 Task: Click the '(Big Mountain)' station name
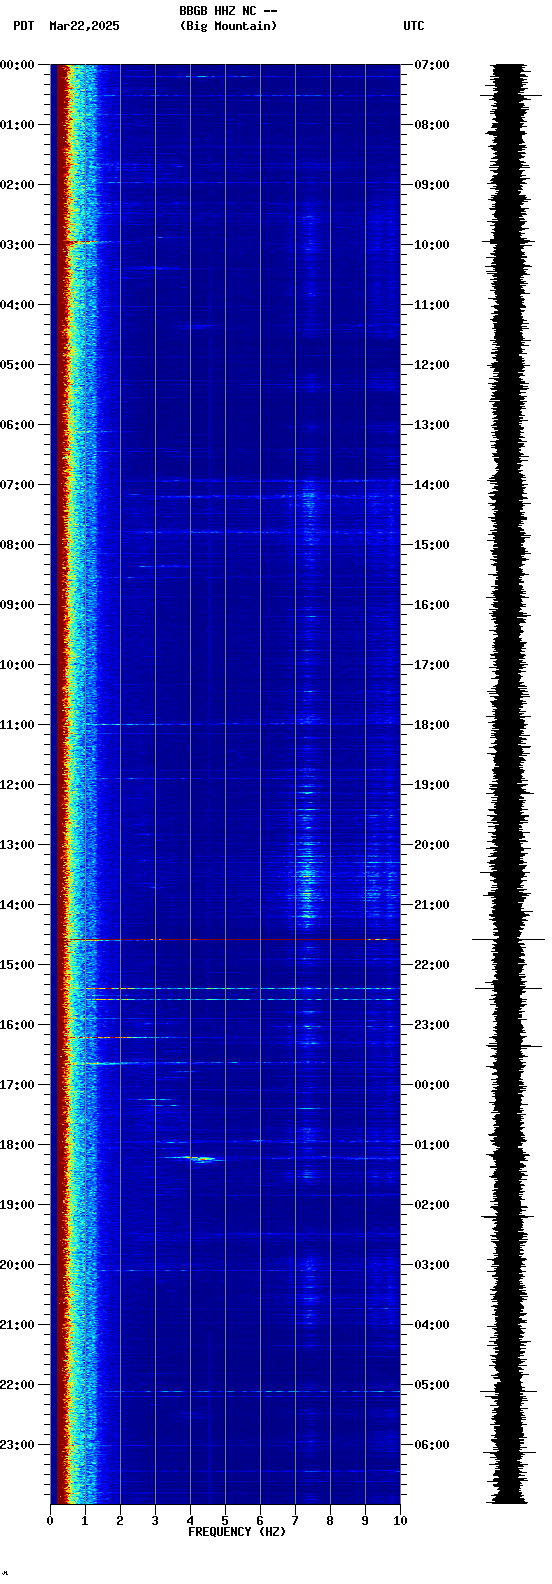228,26
